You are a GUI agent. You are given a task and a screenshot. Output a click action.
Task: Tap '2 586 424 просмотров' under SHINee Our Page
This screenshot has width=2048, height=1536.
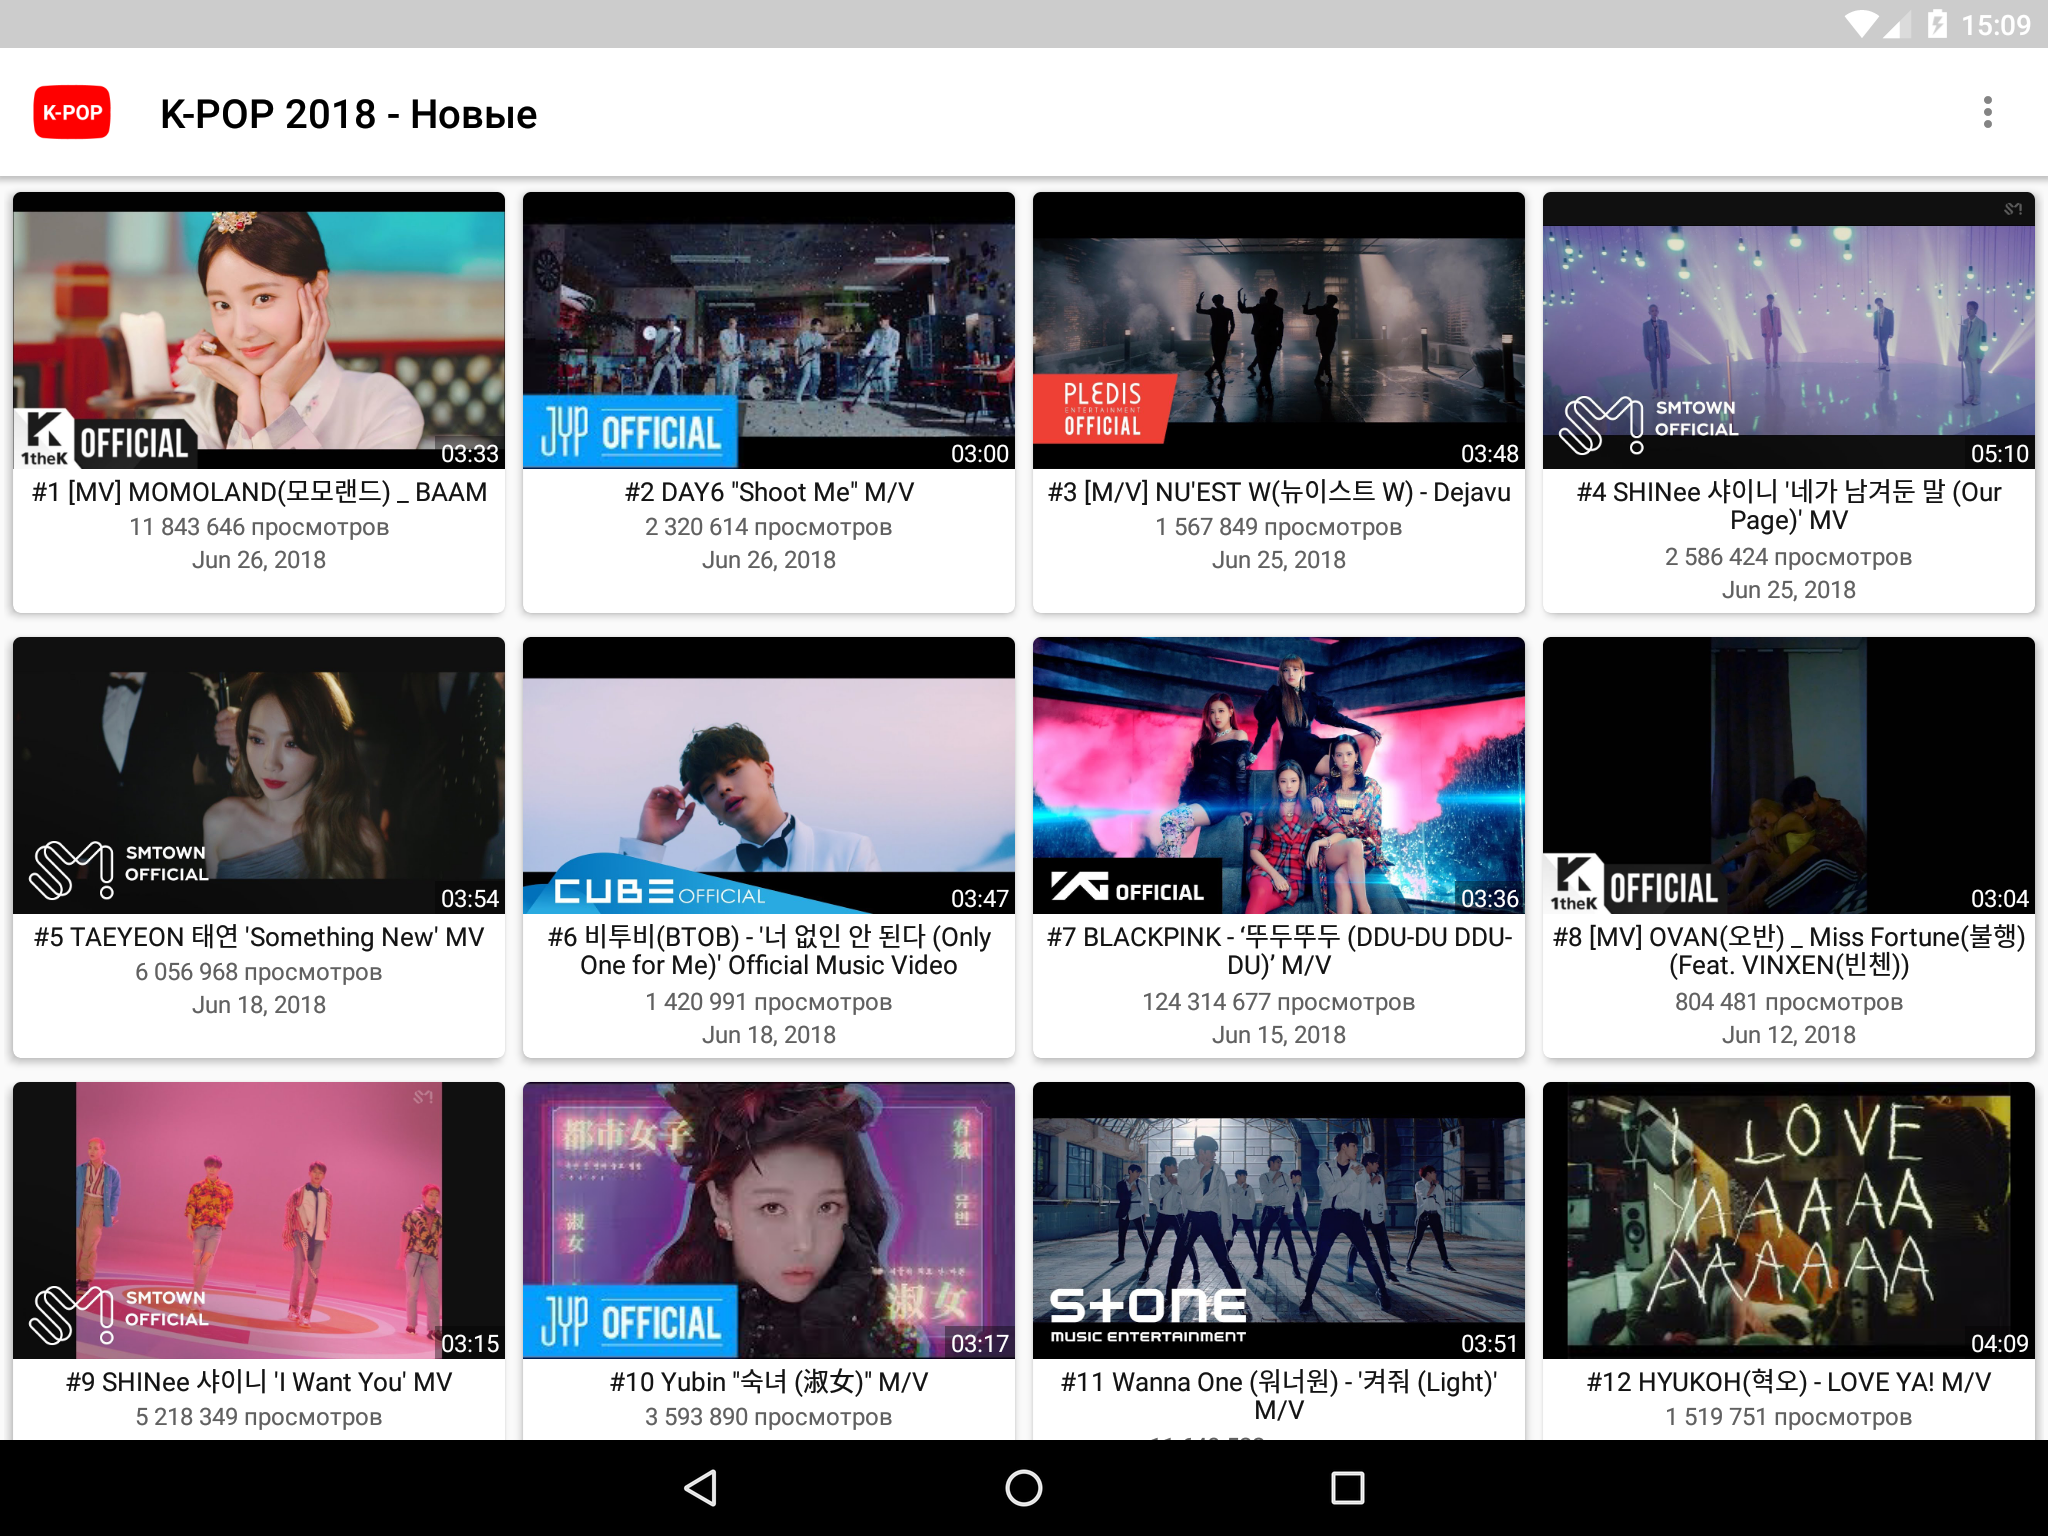pyautogui.click(x=1789, y=557)
